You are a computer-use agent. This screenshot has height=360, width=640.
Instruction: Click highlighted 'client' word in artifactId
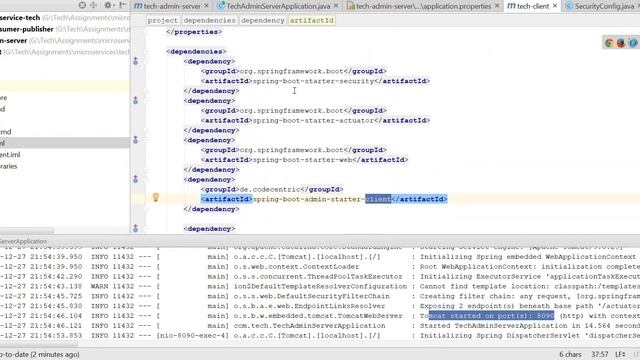coord(378,199)
